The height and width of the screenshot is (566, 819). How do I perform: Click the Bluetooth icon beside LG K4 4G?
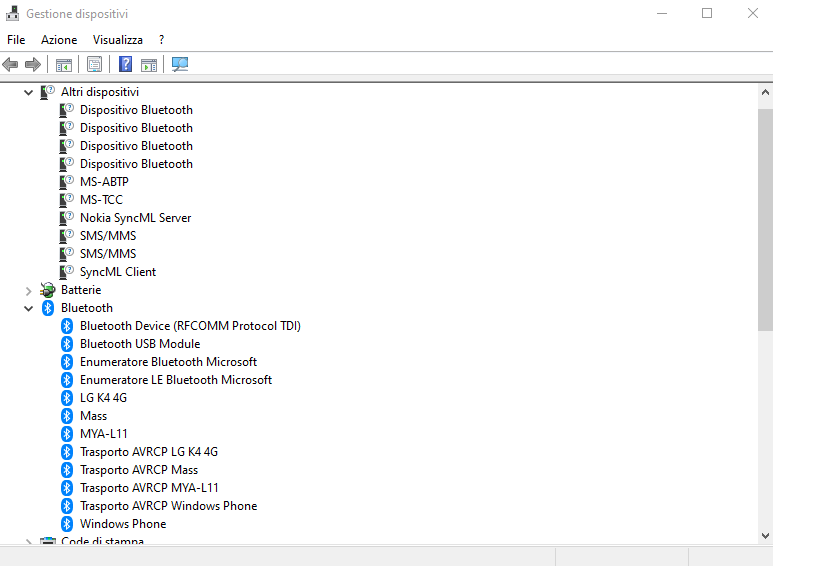(66, 398)
